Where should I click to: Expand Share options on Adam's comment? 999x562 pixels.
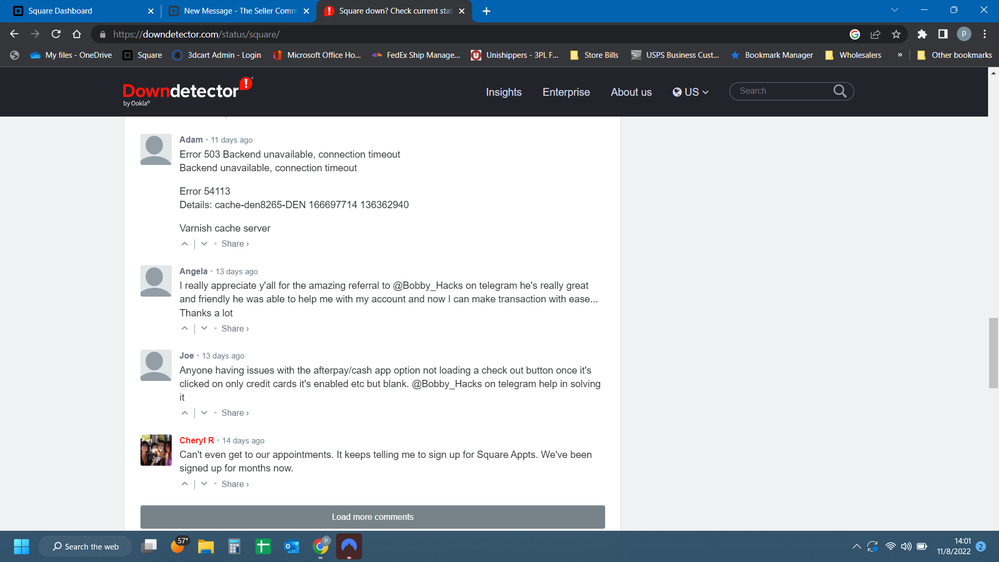coord(235,244)
